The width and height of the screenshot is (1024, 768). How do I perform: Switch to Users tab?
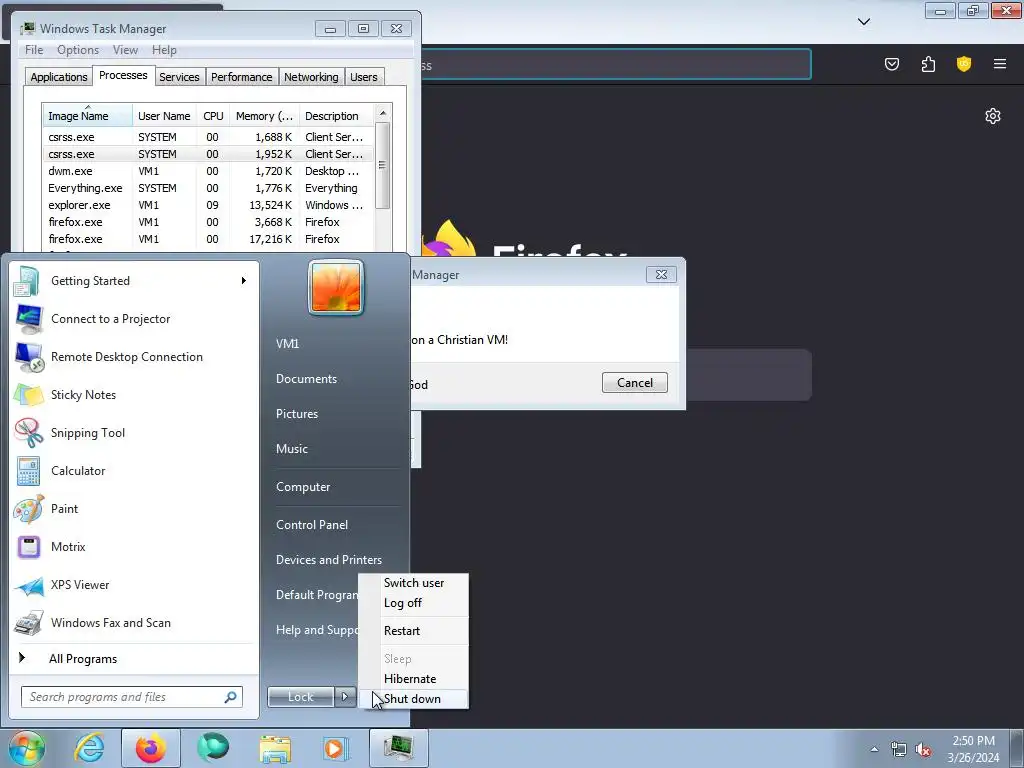click(x=363, y=77)
